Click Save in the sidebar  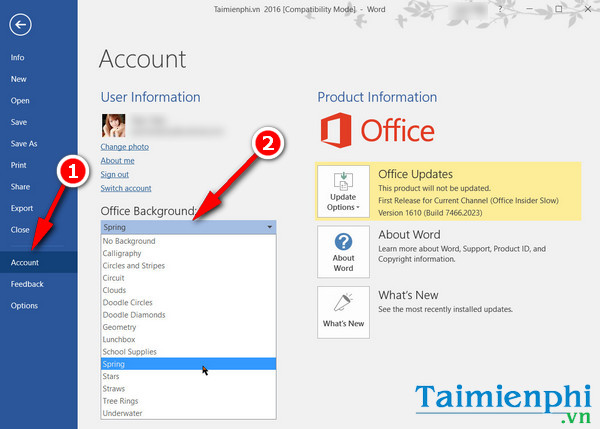tap(39, 122)
